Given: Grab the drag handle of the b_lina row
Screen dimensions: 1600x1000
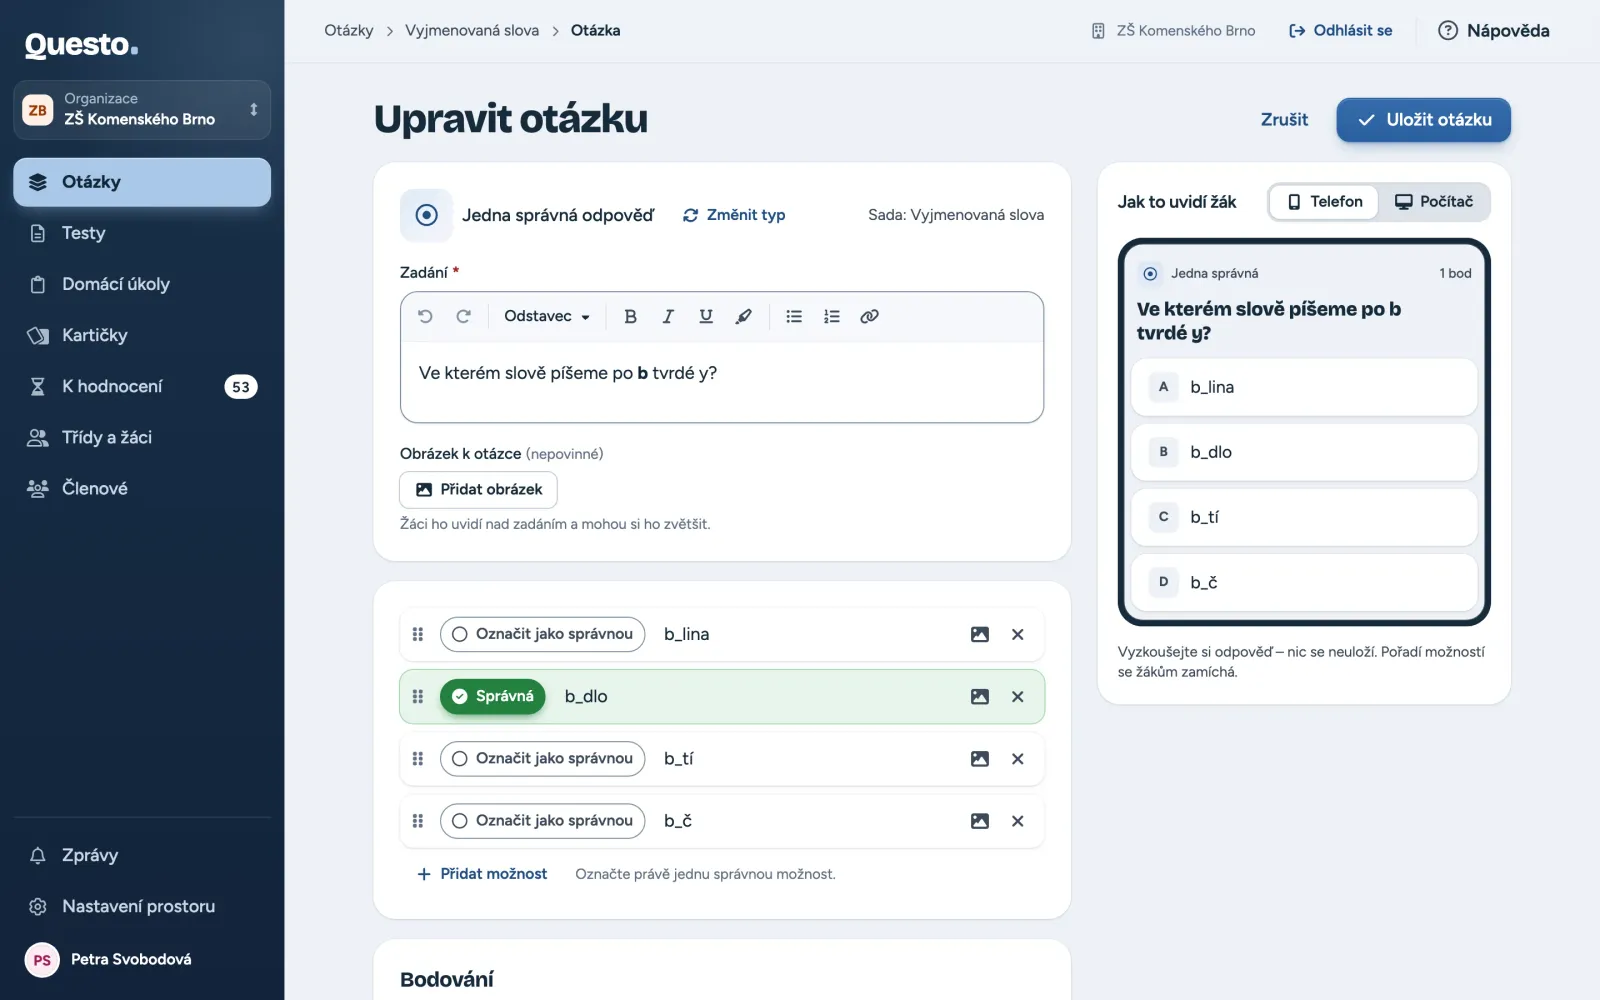Looking at the screenshot, I should (x=418, y=634).
